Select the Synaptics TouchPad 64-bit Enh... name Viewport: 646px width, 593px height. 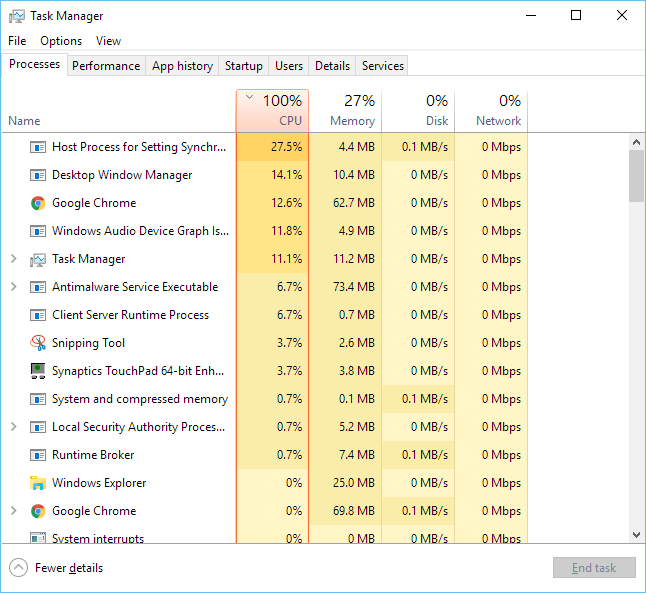(x=138, y=371)
